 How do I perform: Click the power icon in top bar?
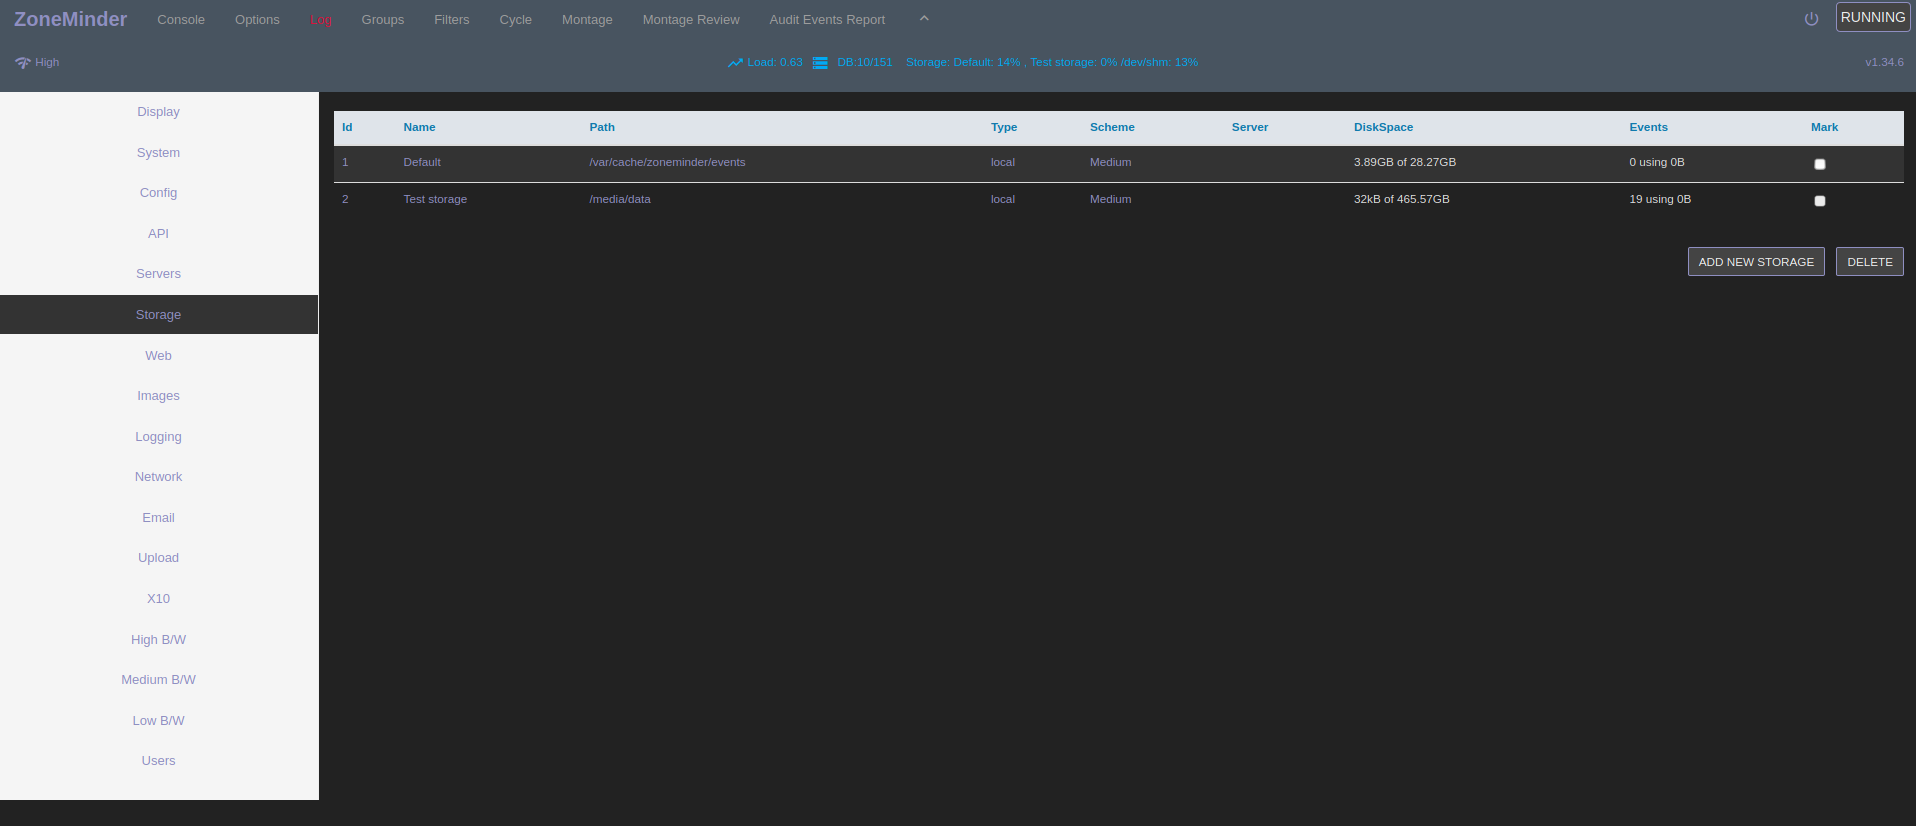(x=1811, y=19)
